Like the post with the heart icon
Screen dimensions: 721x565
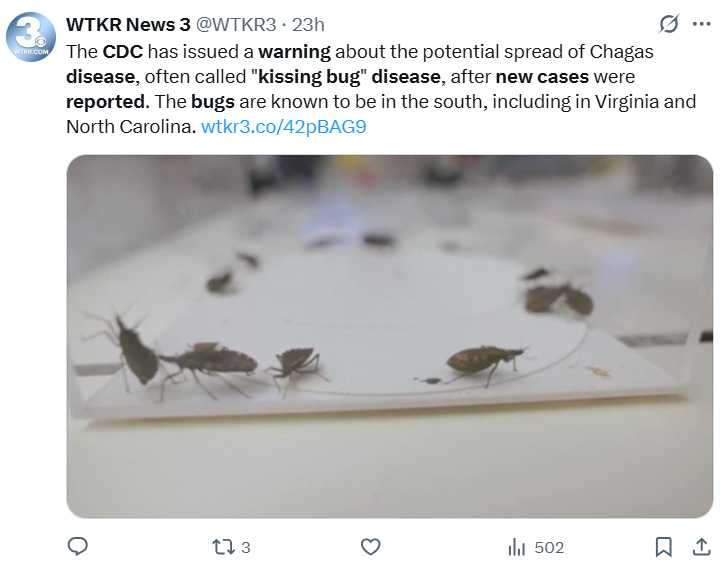370,547
